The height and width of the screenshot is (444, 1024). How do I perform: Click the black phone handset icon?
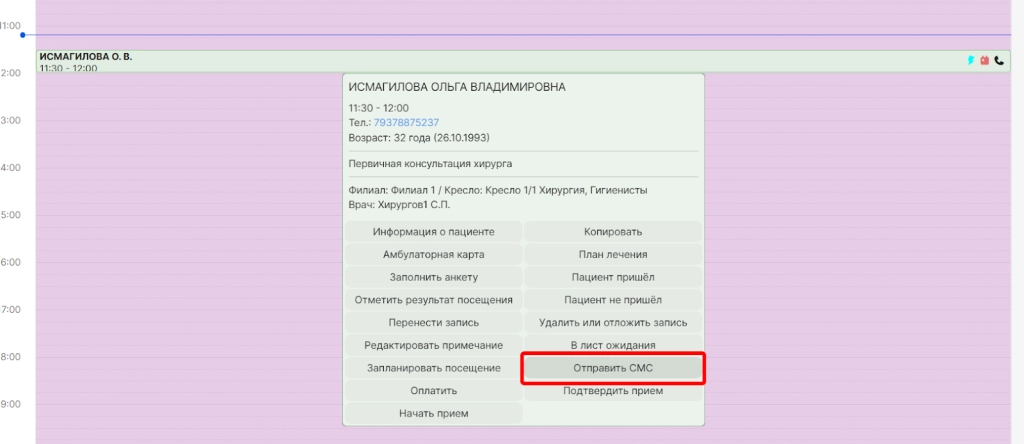pos(998,60)
